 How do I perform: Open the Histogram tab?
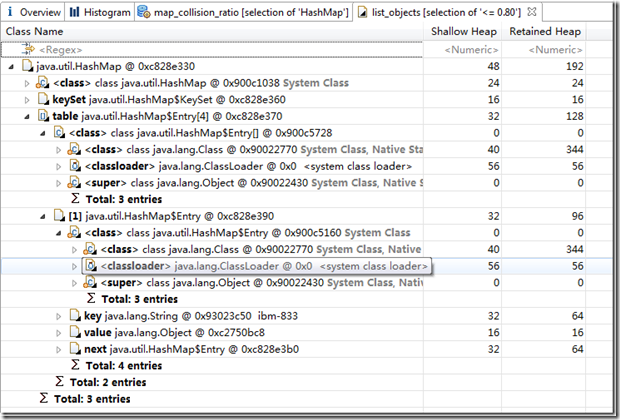click(106, 12)
